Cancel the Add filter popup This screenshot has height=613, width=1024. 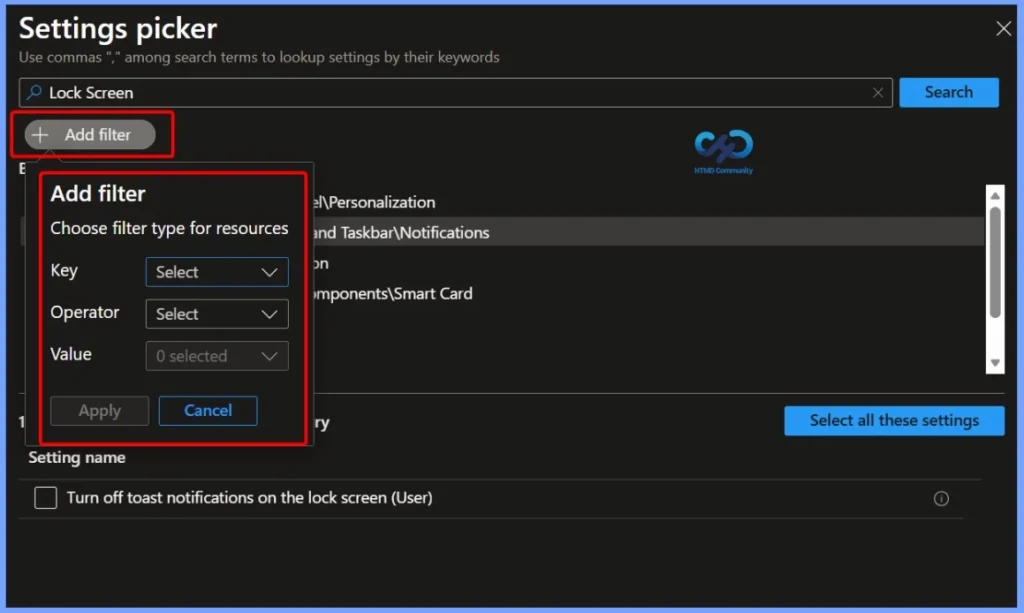207,410
